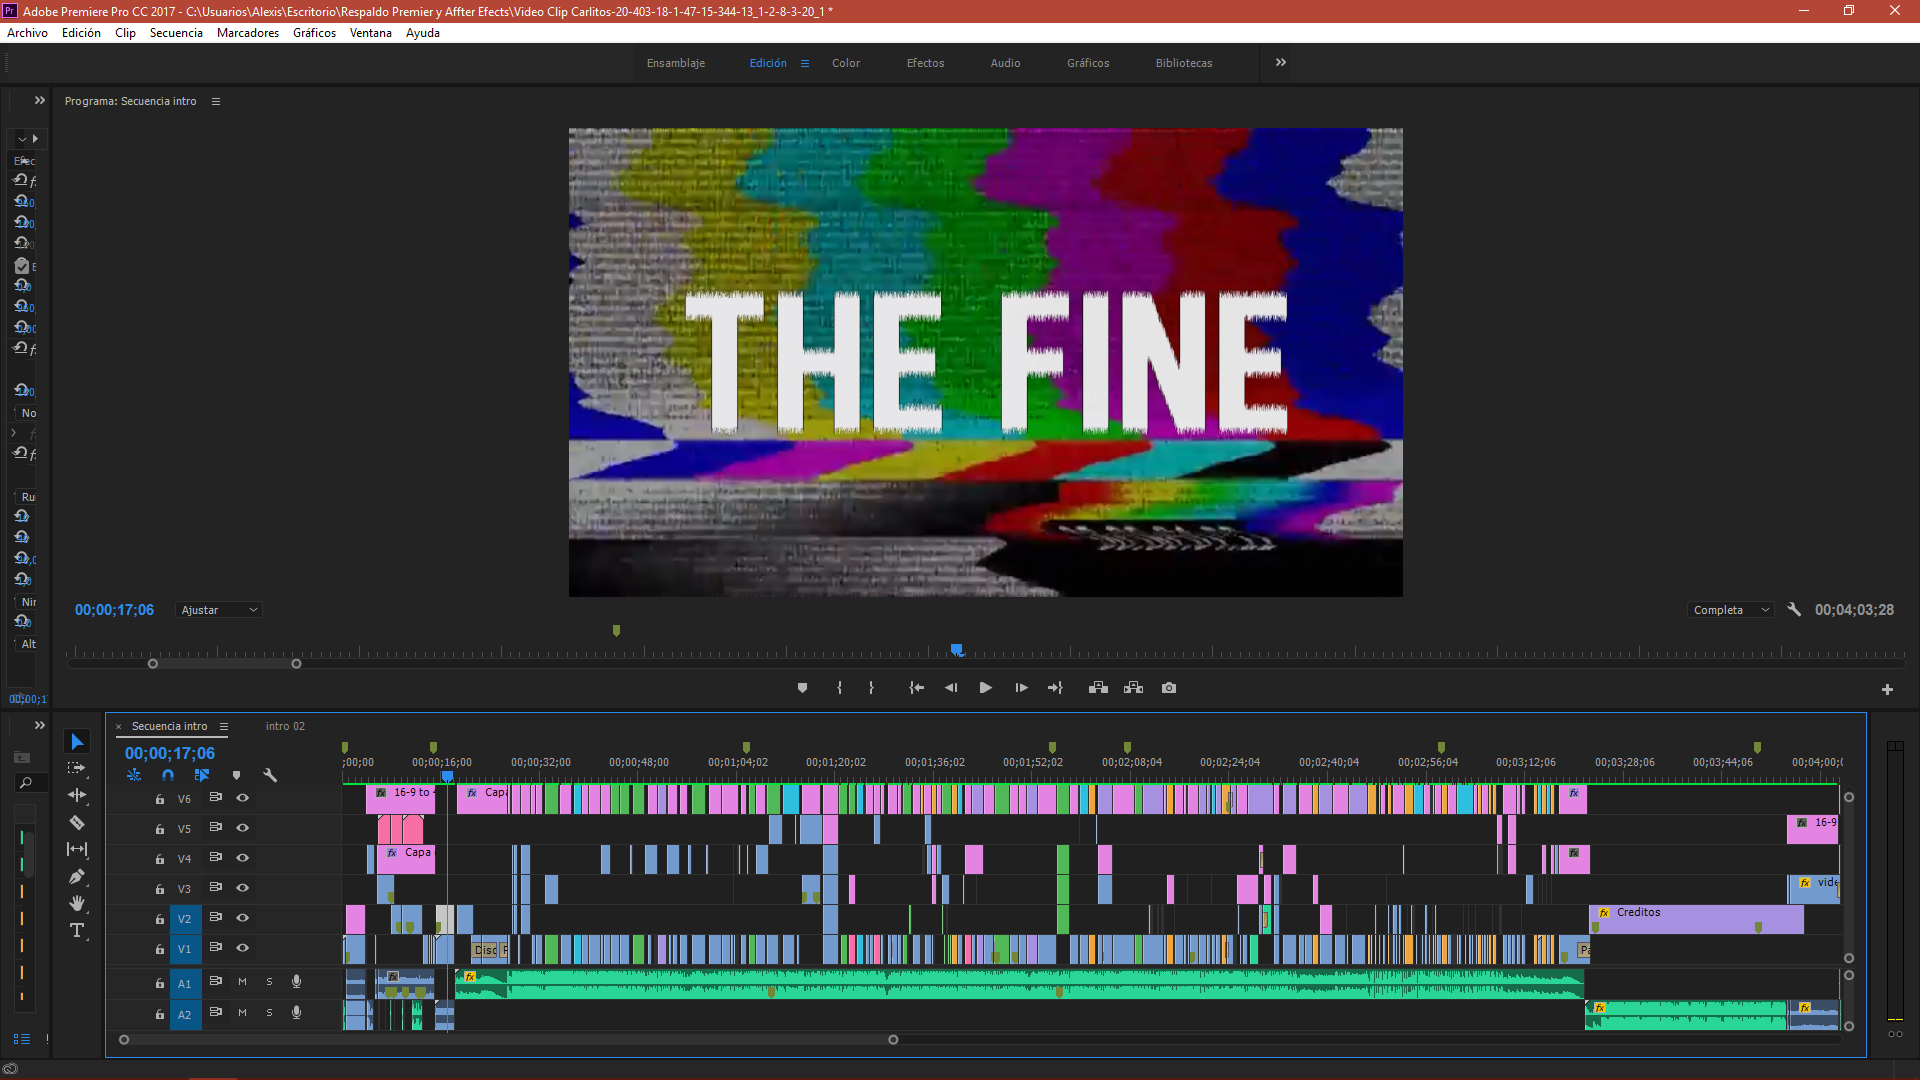The width and height of the screenshot is (1920, 1080).
Task: Select the Track Select Forward tool
Action: point(77,768)
